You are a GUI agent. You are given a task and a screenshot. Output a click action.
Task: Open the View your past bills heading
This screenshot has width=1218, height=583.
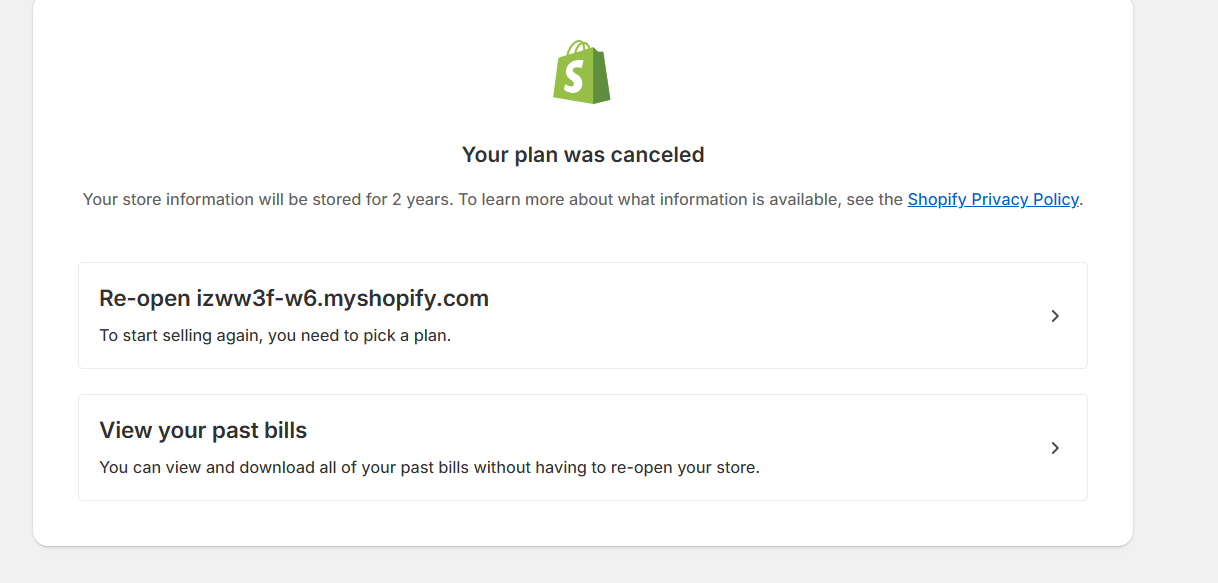[x=203, y=430]
